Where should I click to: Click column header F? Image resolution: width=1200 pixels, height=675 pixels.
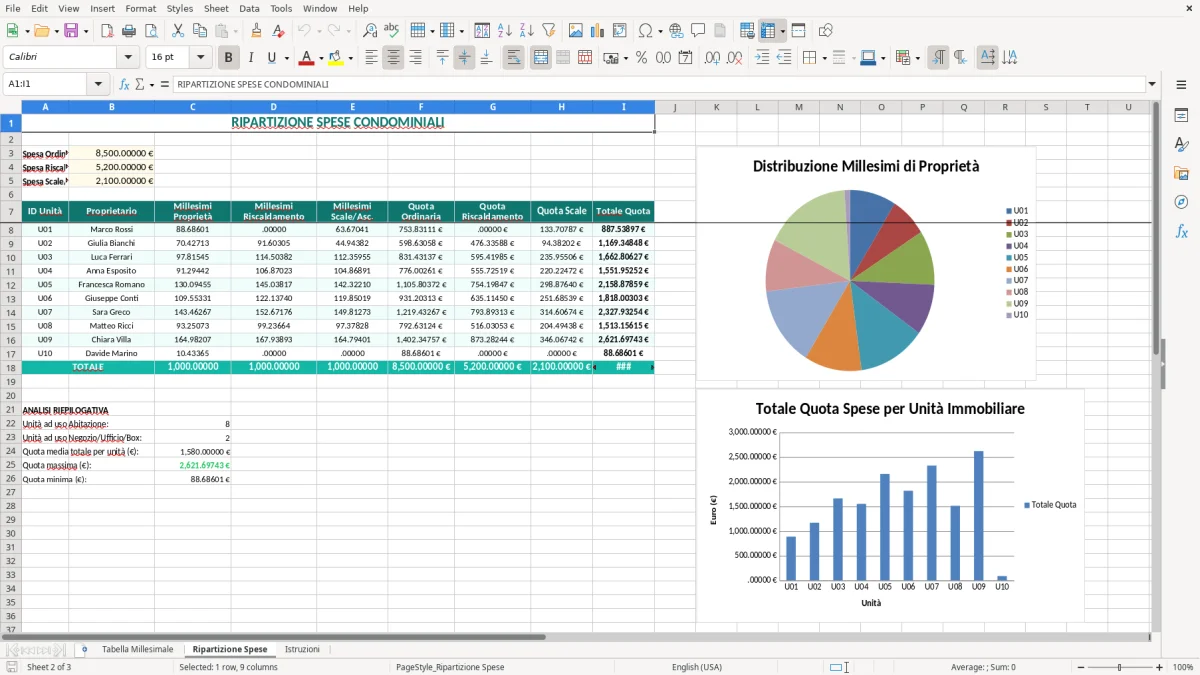[x=421, y=107]
